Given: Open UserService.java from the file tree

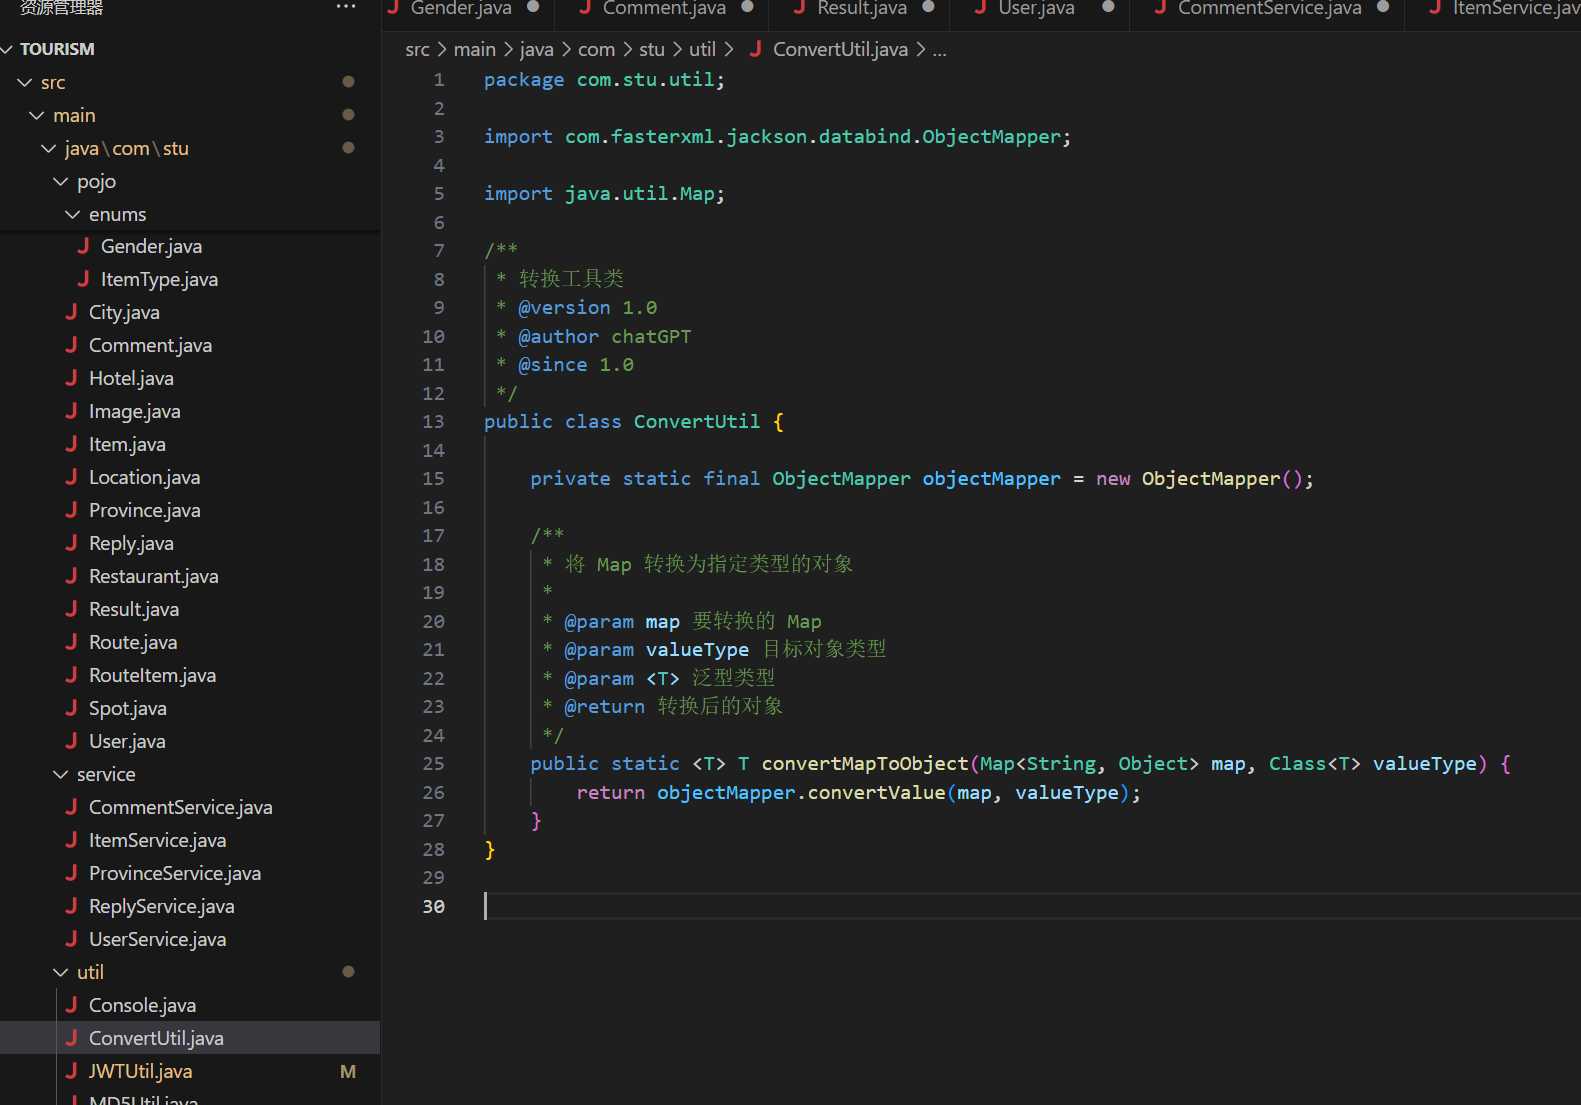Looking at the screenshot, I should (157, 939).
